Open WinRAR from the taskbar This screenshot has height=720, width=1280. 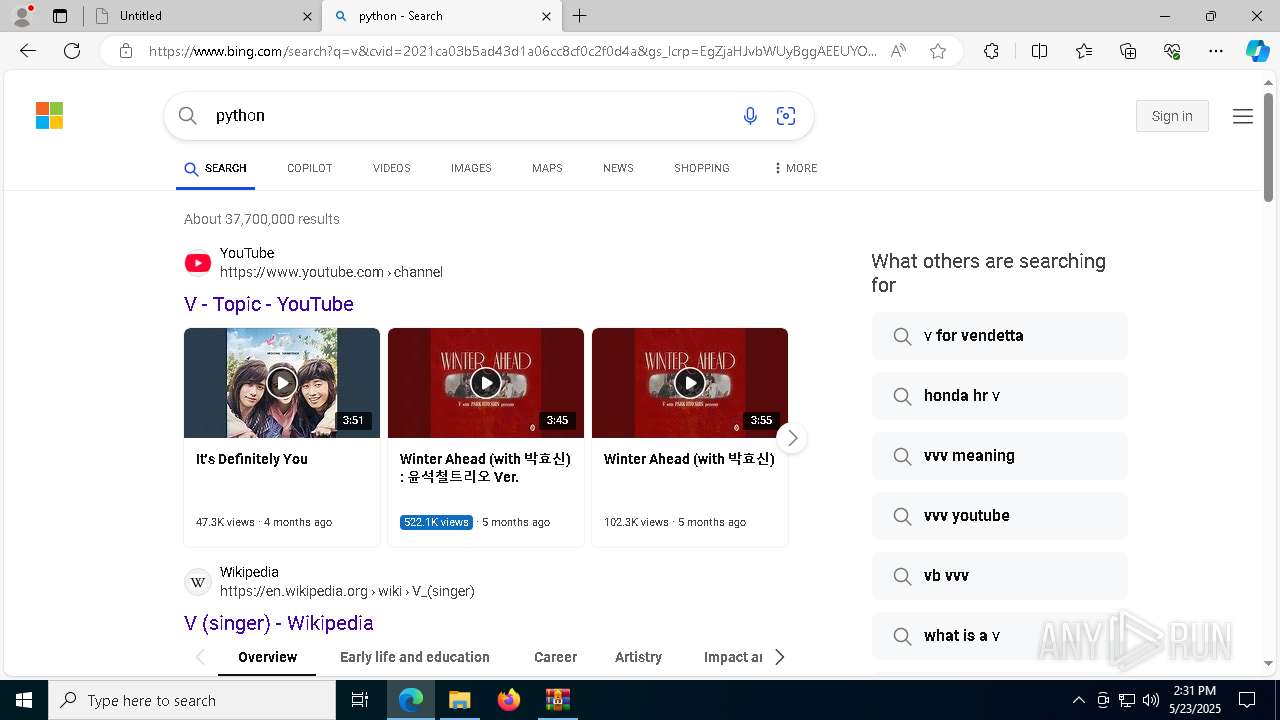tap(557, 700)
